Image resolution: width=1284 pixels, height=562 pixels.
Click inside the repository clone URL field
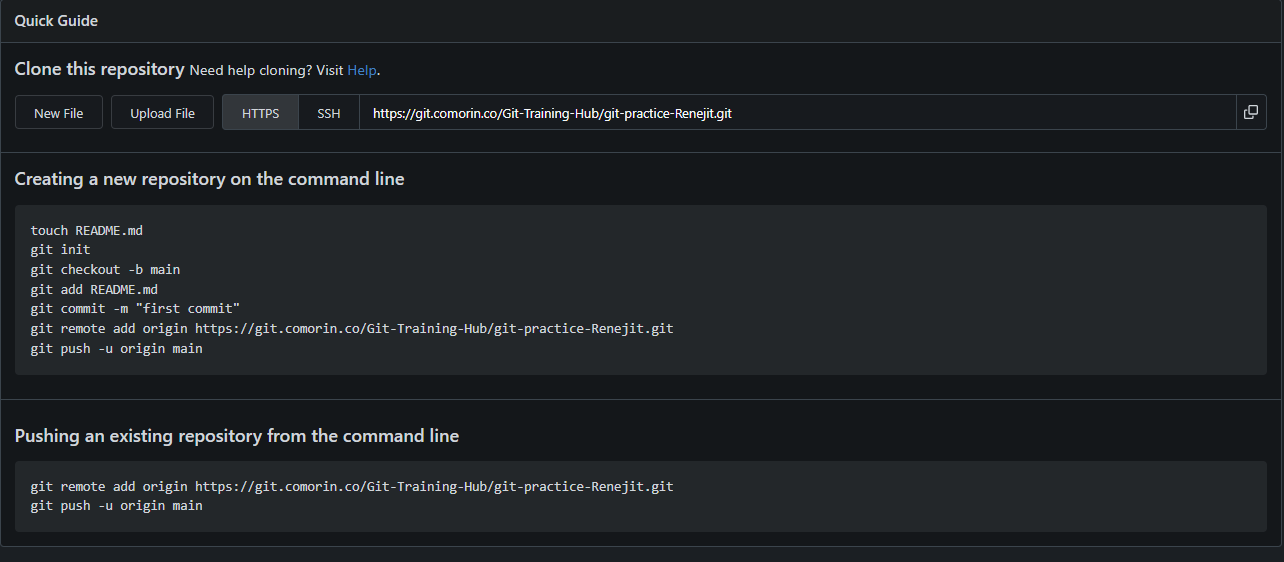click(790, 113)
